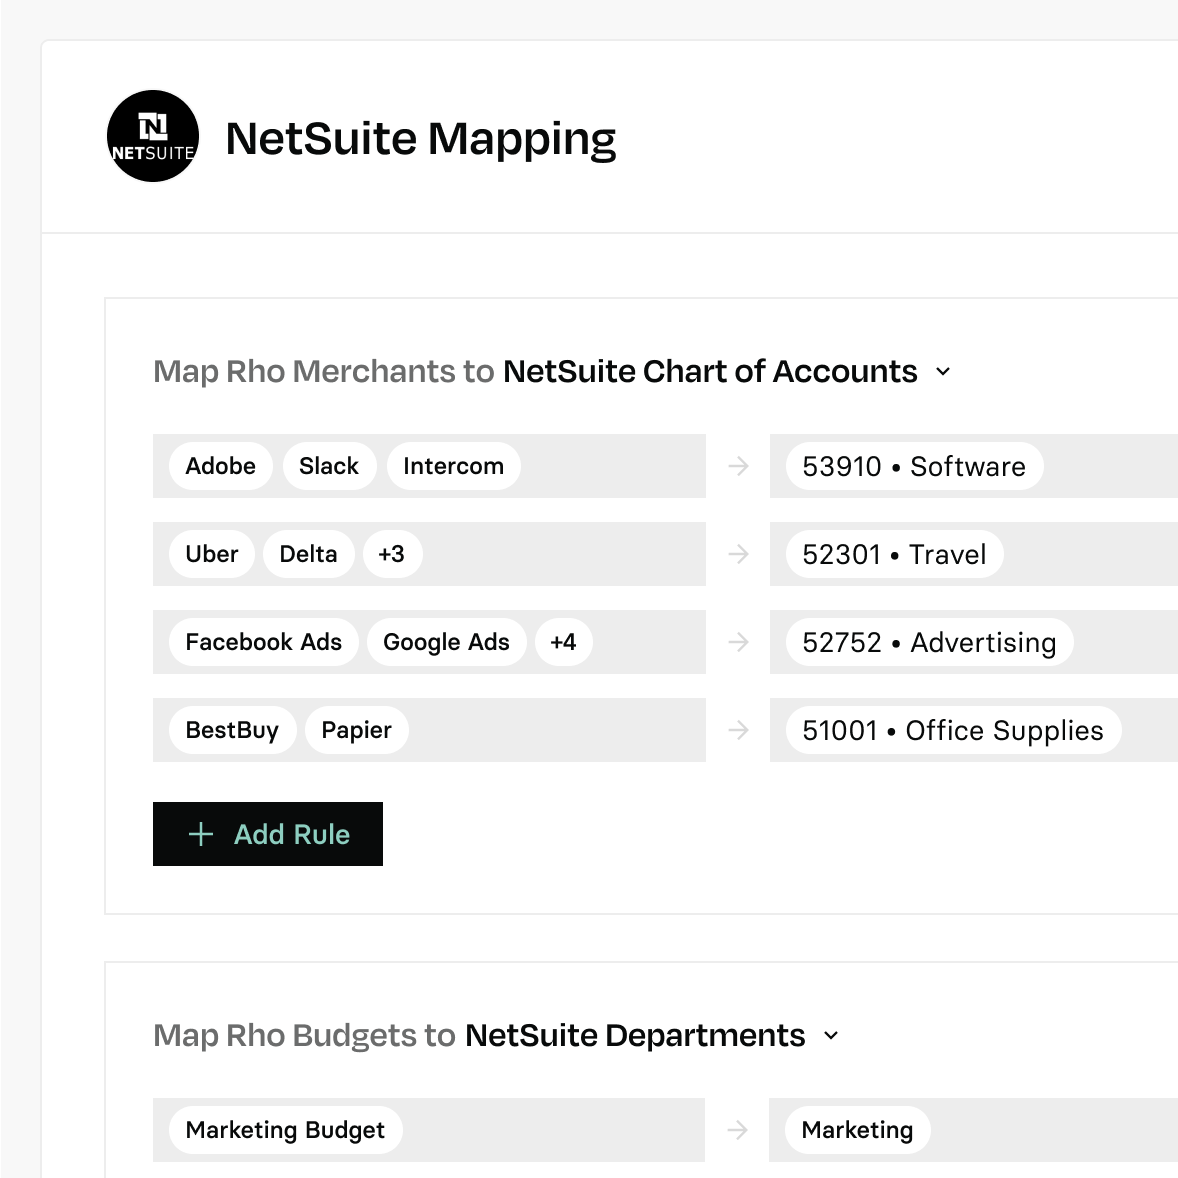Click the NetSuite Mapping page title

[421, 140]
